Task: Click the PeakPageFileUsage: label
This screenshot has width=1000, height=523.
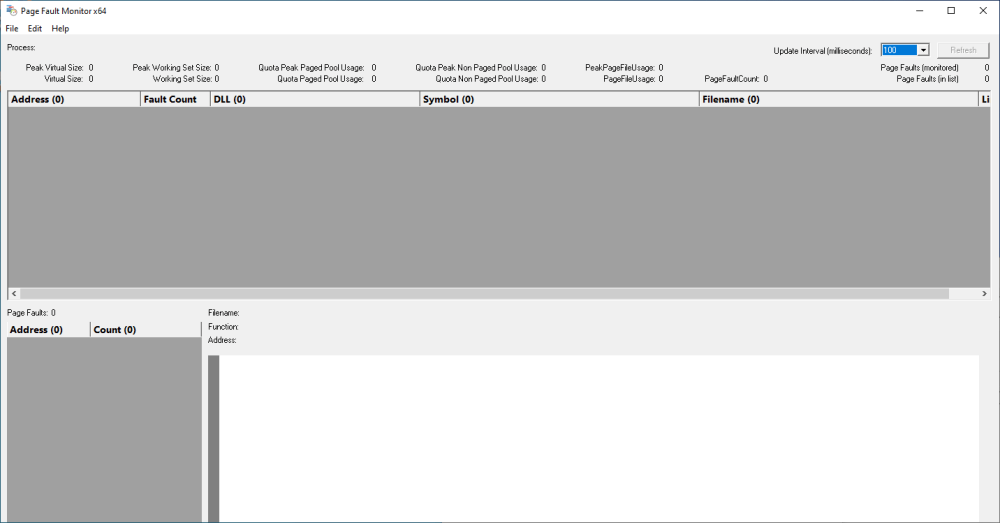Action: 620,68
